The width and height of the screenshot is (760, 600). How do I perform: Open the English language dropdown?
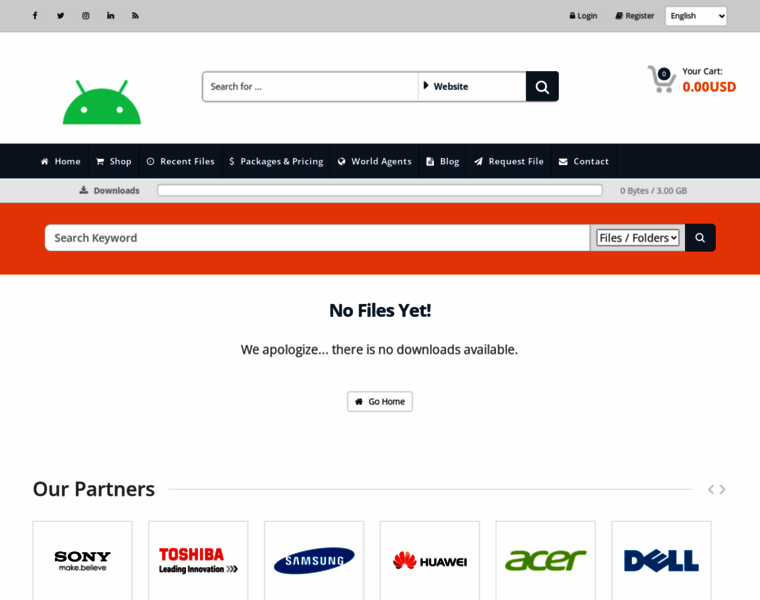(x=696, y=16)
